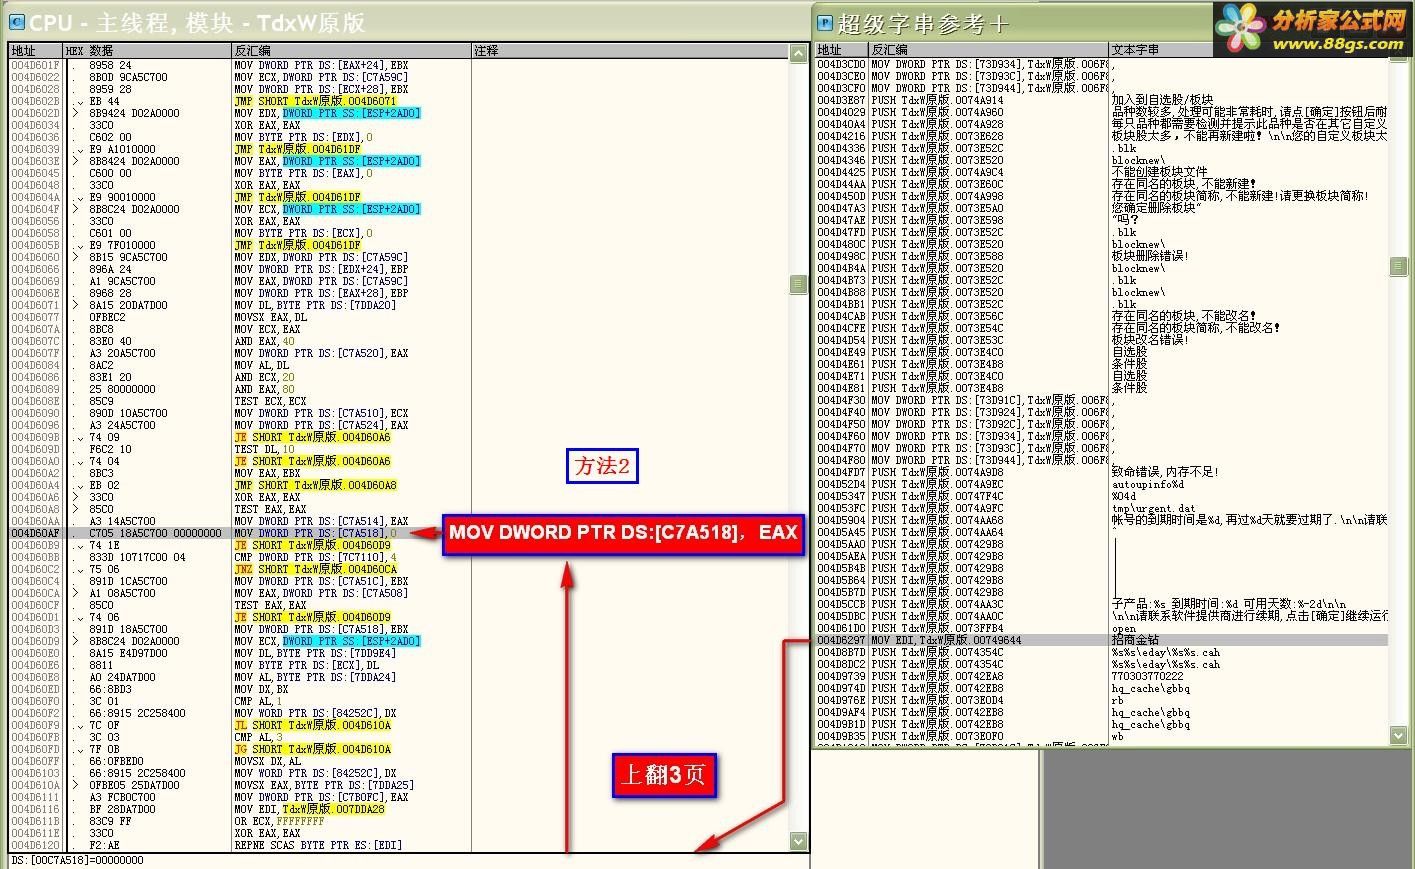This screenshot has width=1415, height=869.
Task: Select string row 加入到自选股/板块
Action: pos(1102,100)
